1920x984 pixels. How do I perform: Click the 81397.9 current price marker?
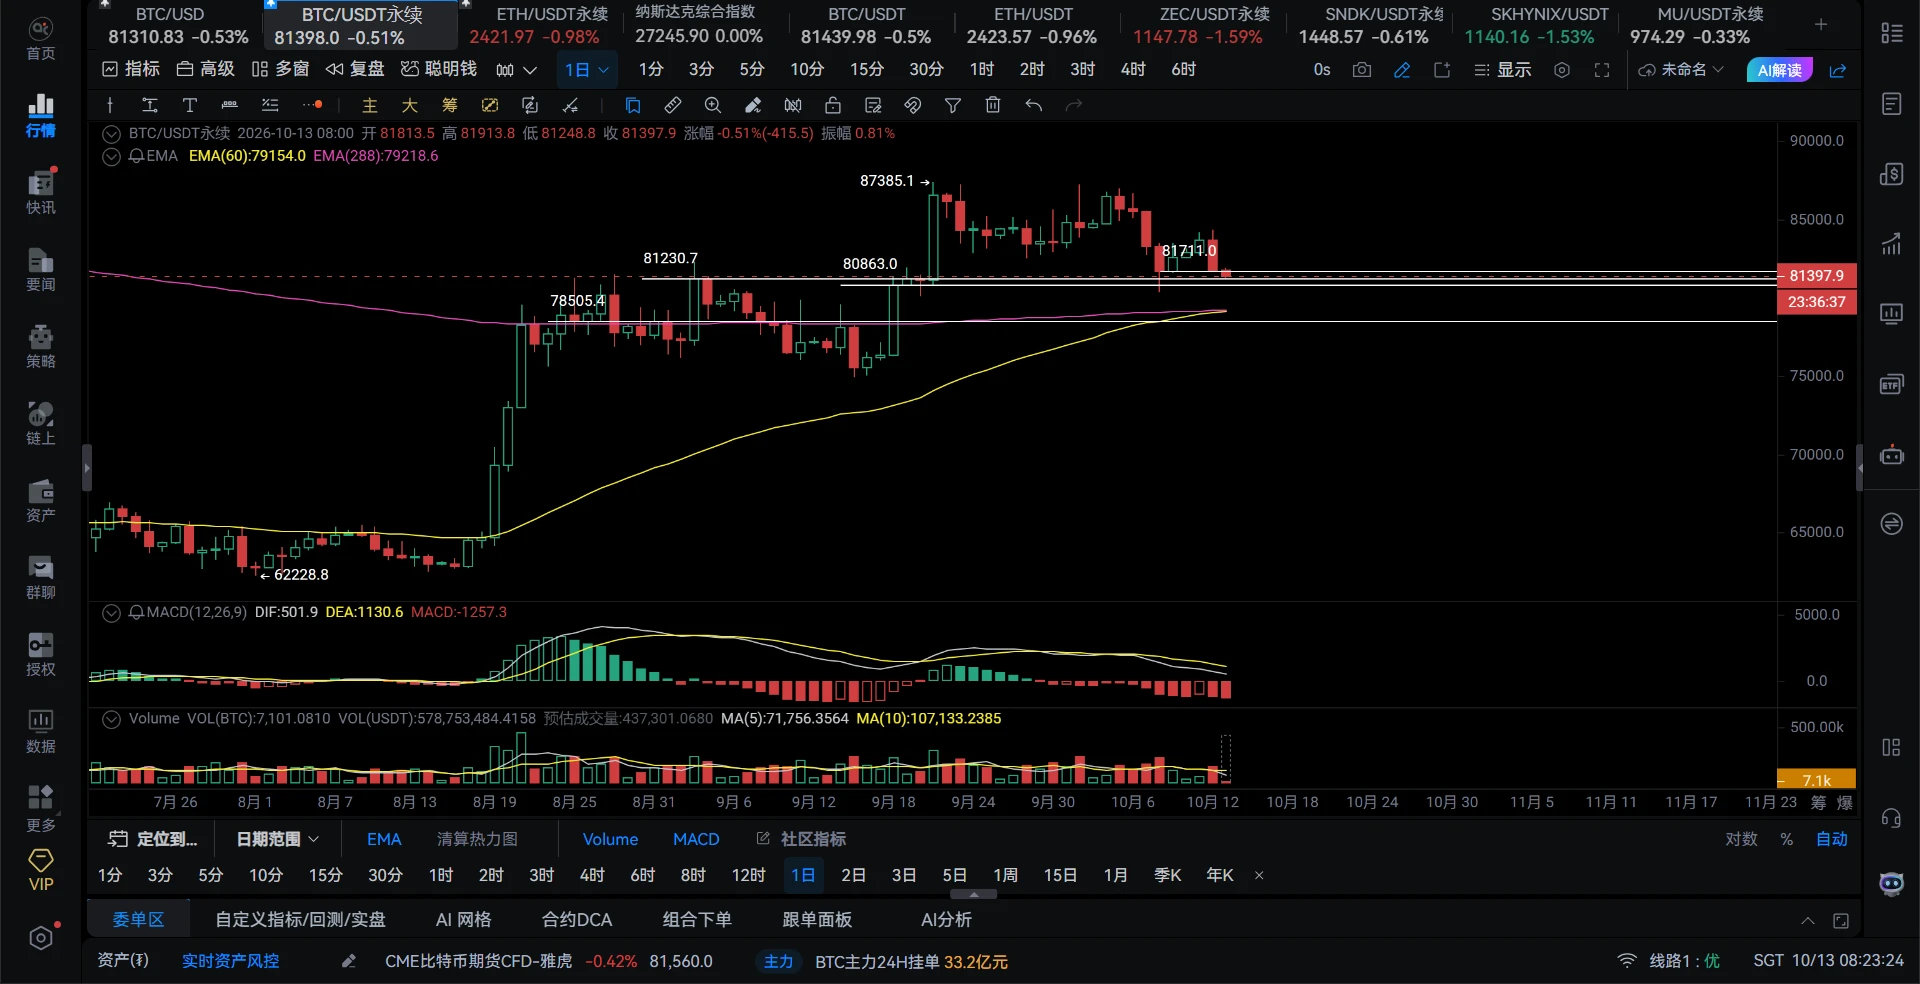point(1817,276)
